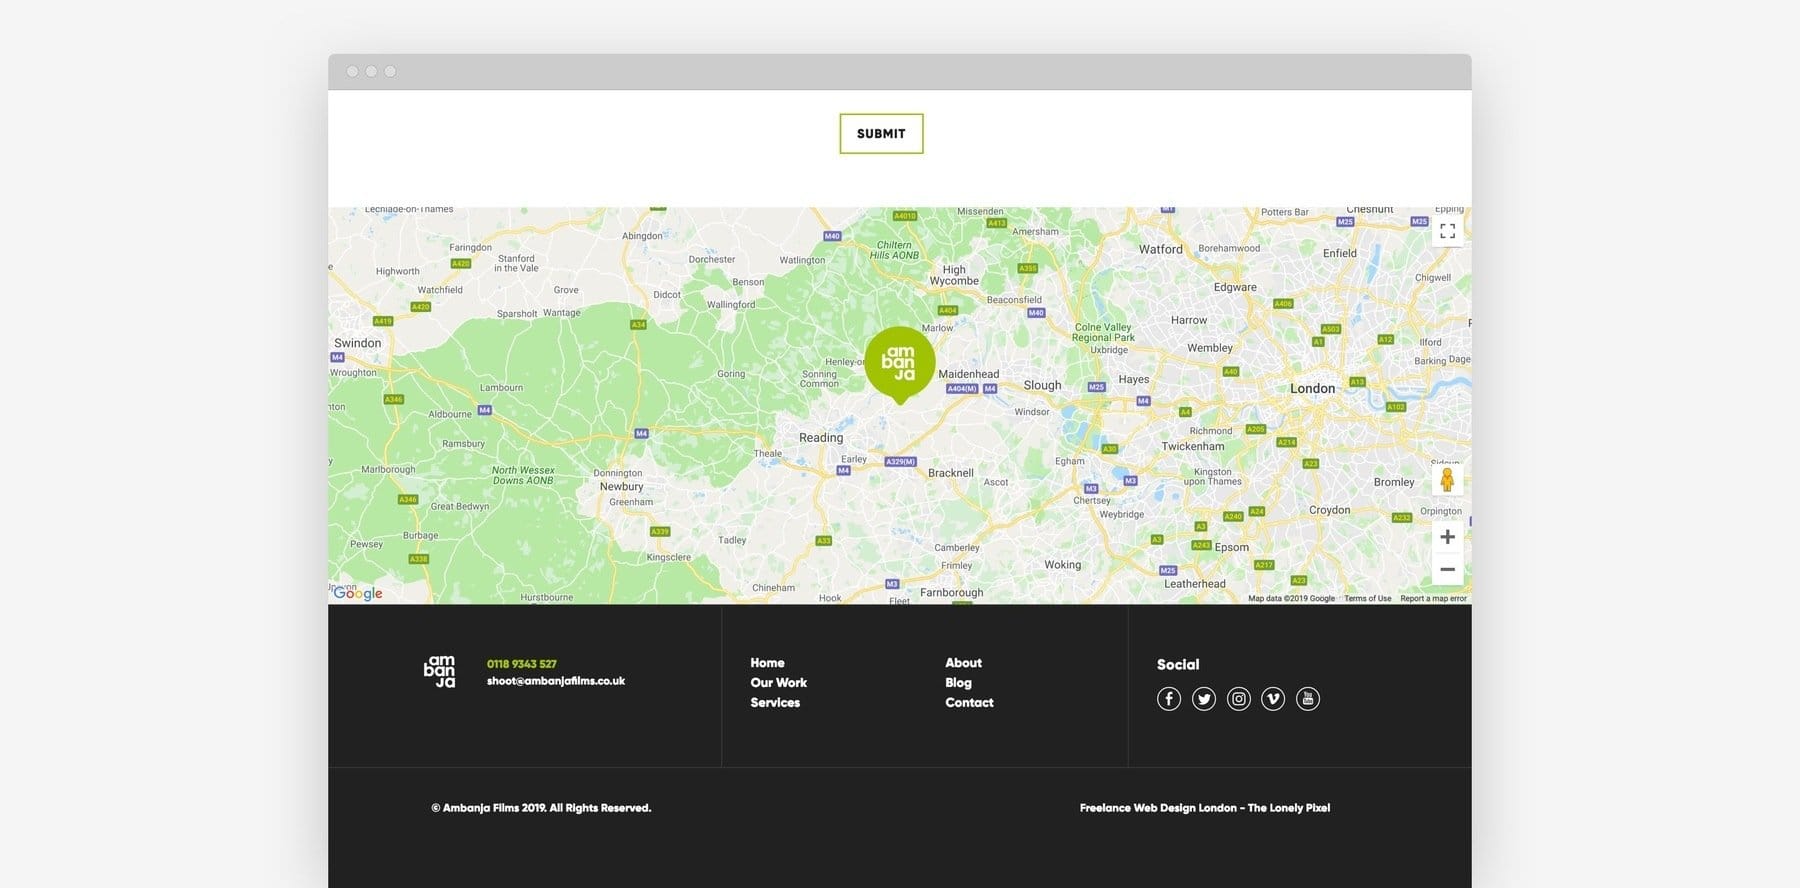The height and width of the screenshot is (888, 1800).
Task: Click the shoot@ambanjafilms.co.uk email link
Action: 555,681
